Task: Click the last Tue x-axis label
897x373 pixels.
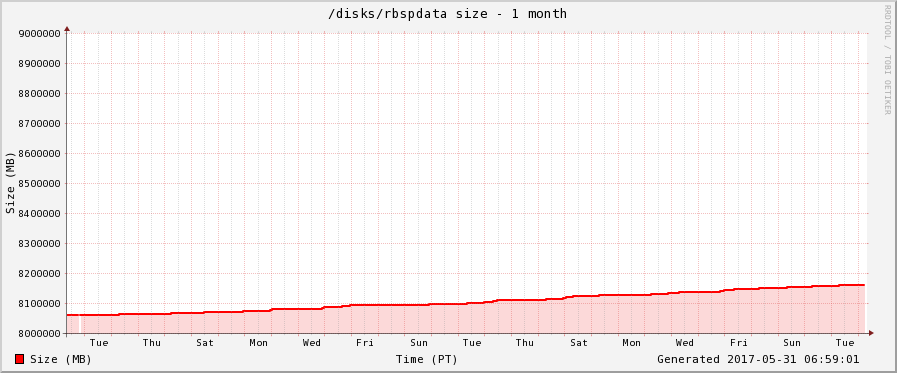Action: pos(845,343)
